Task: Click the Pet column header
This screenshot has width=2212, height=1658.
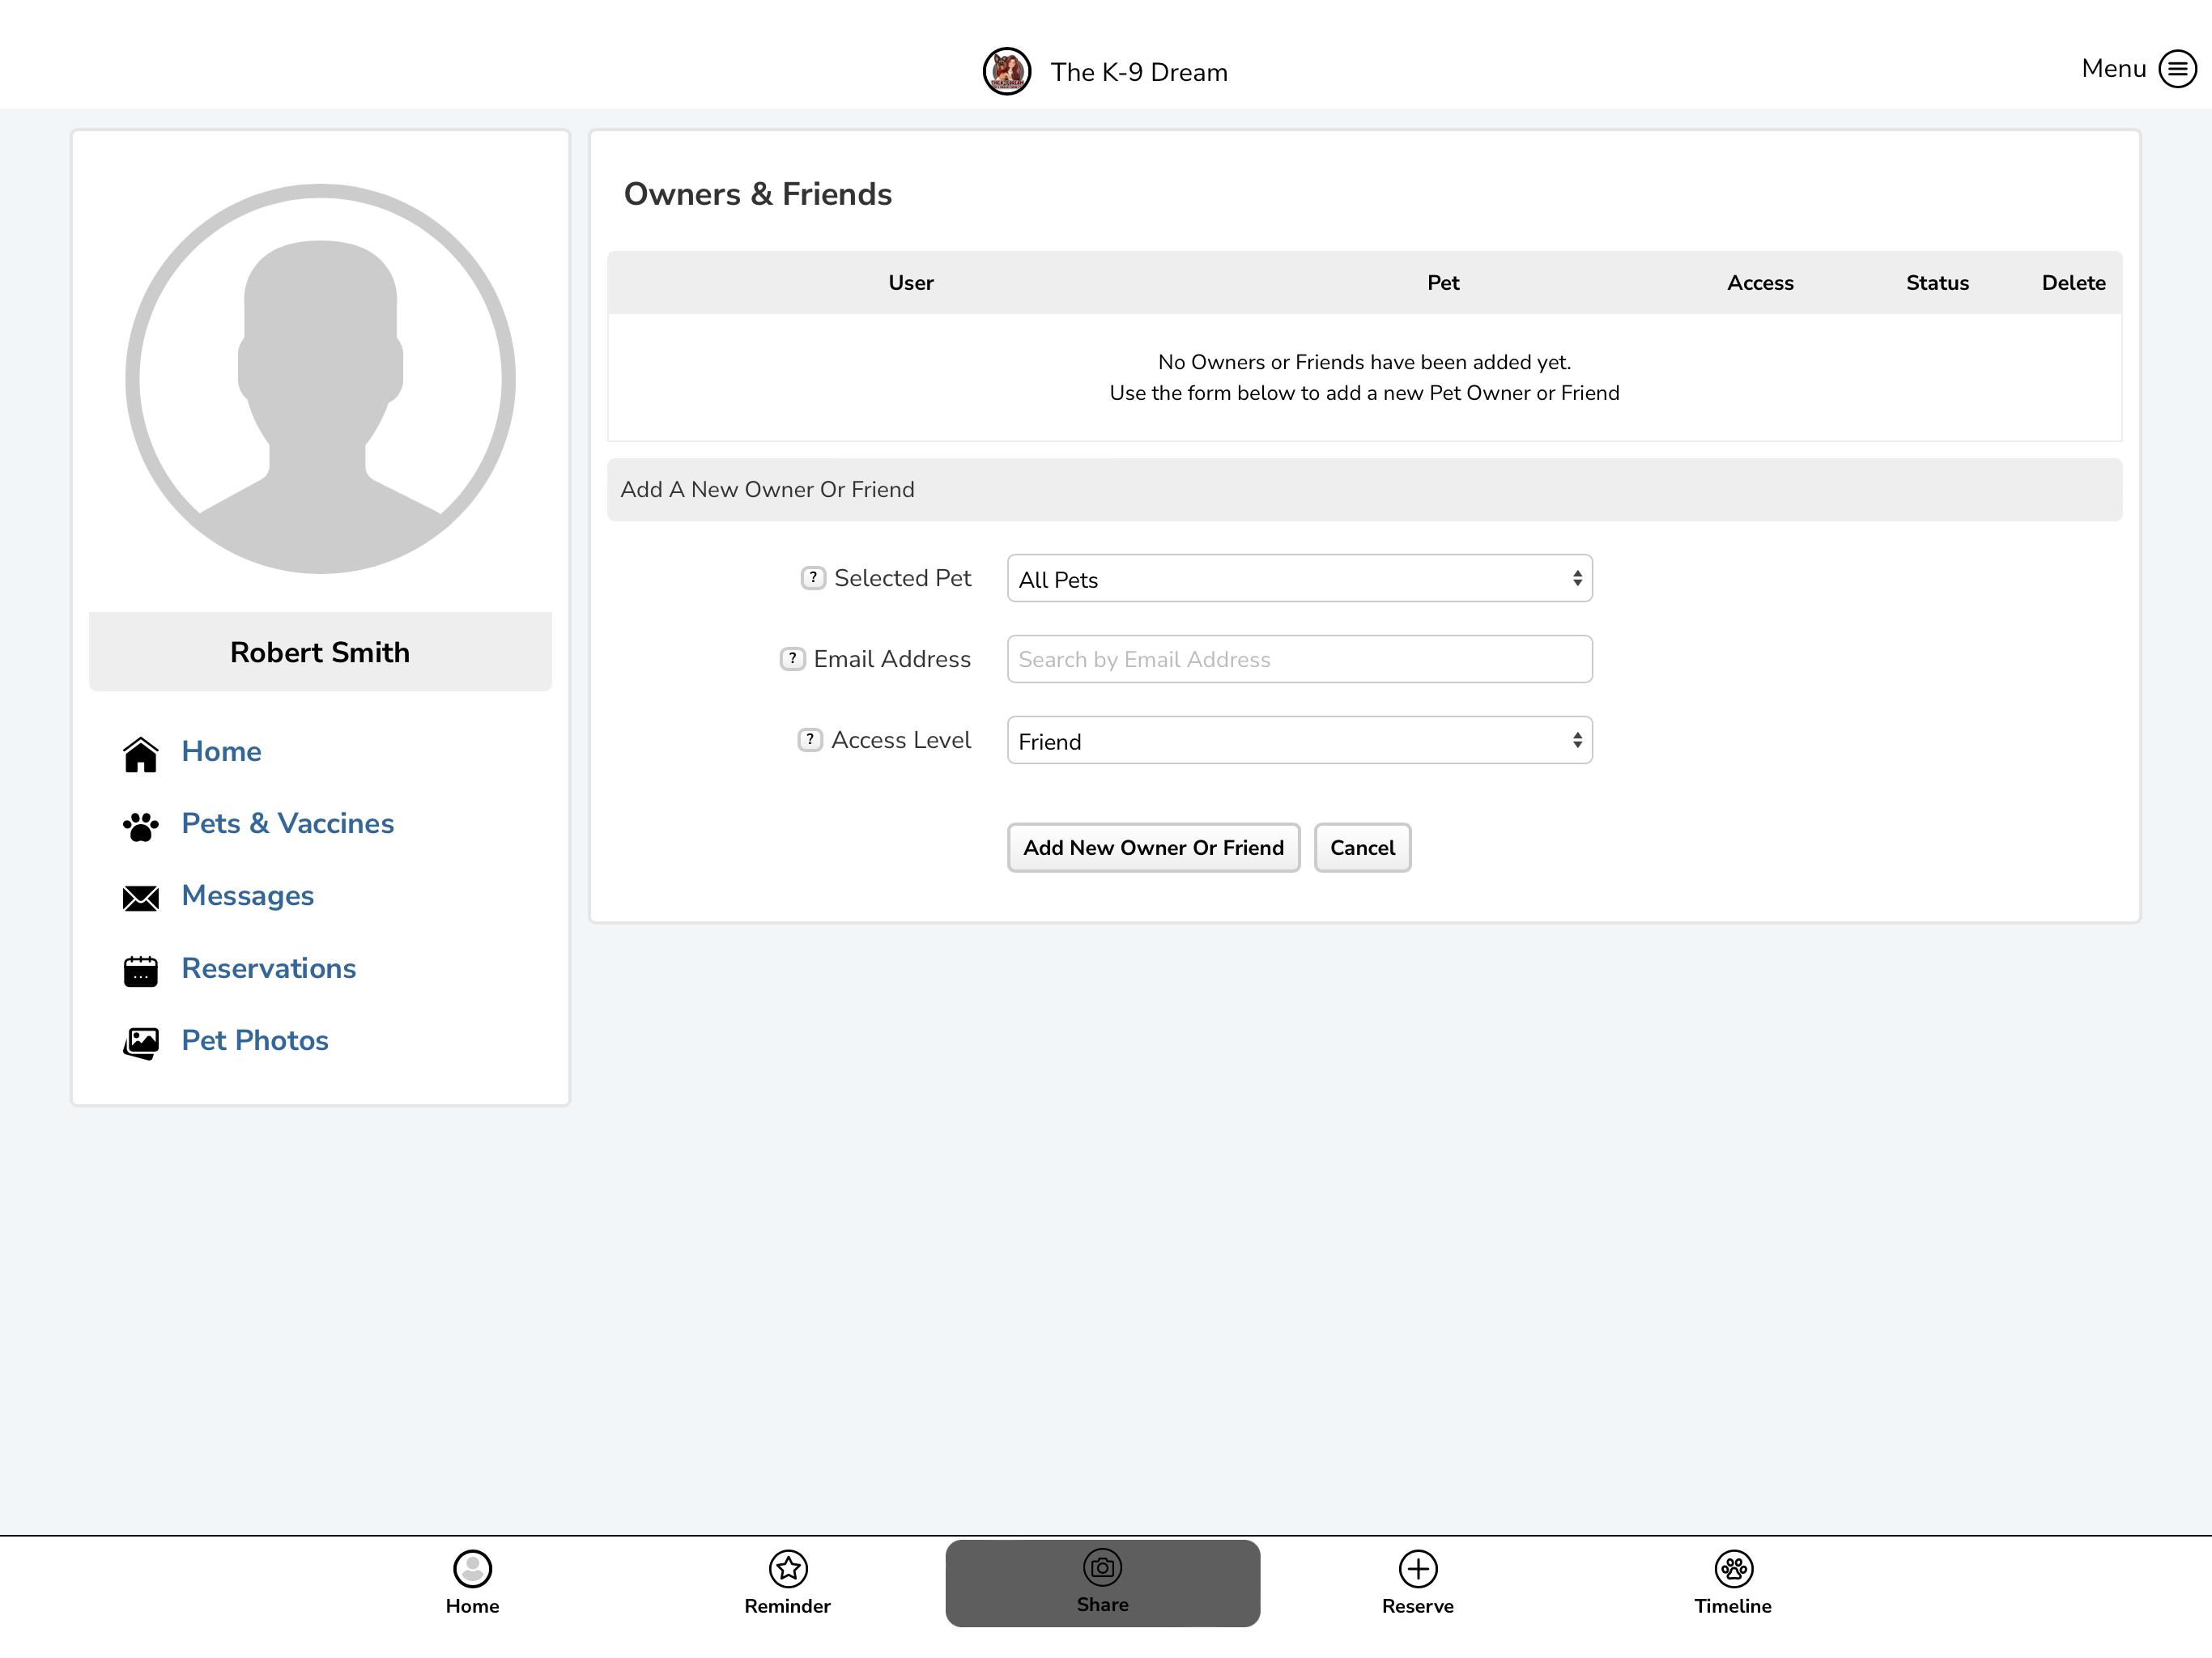Action: click(1443, 283)
